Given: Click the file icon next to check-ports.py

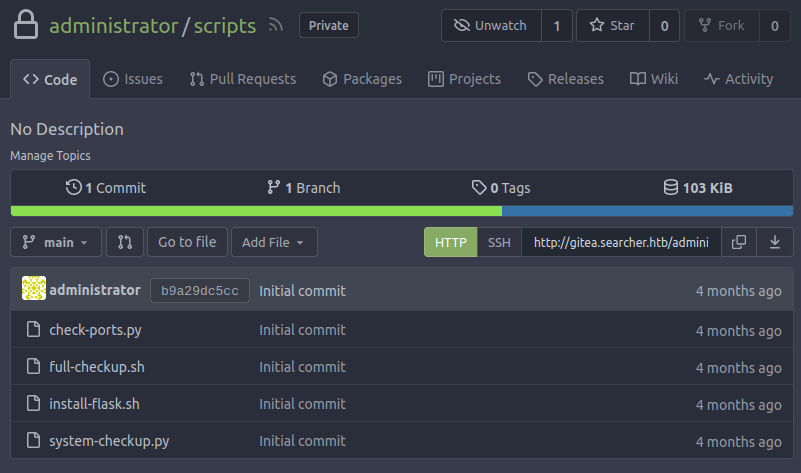Looking at the screenshot, I should tap(33, 330).
